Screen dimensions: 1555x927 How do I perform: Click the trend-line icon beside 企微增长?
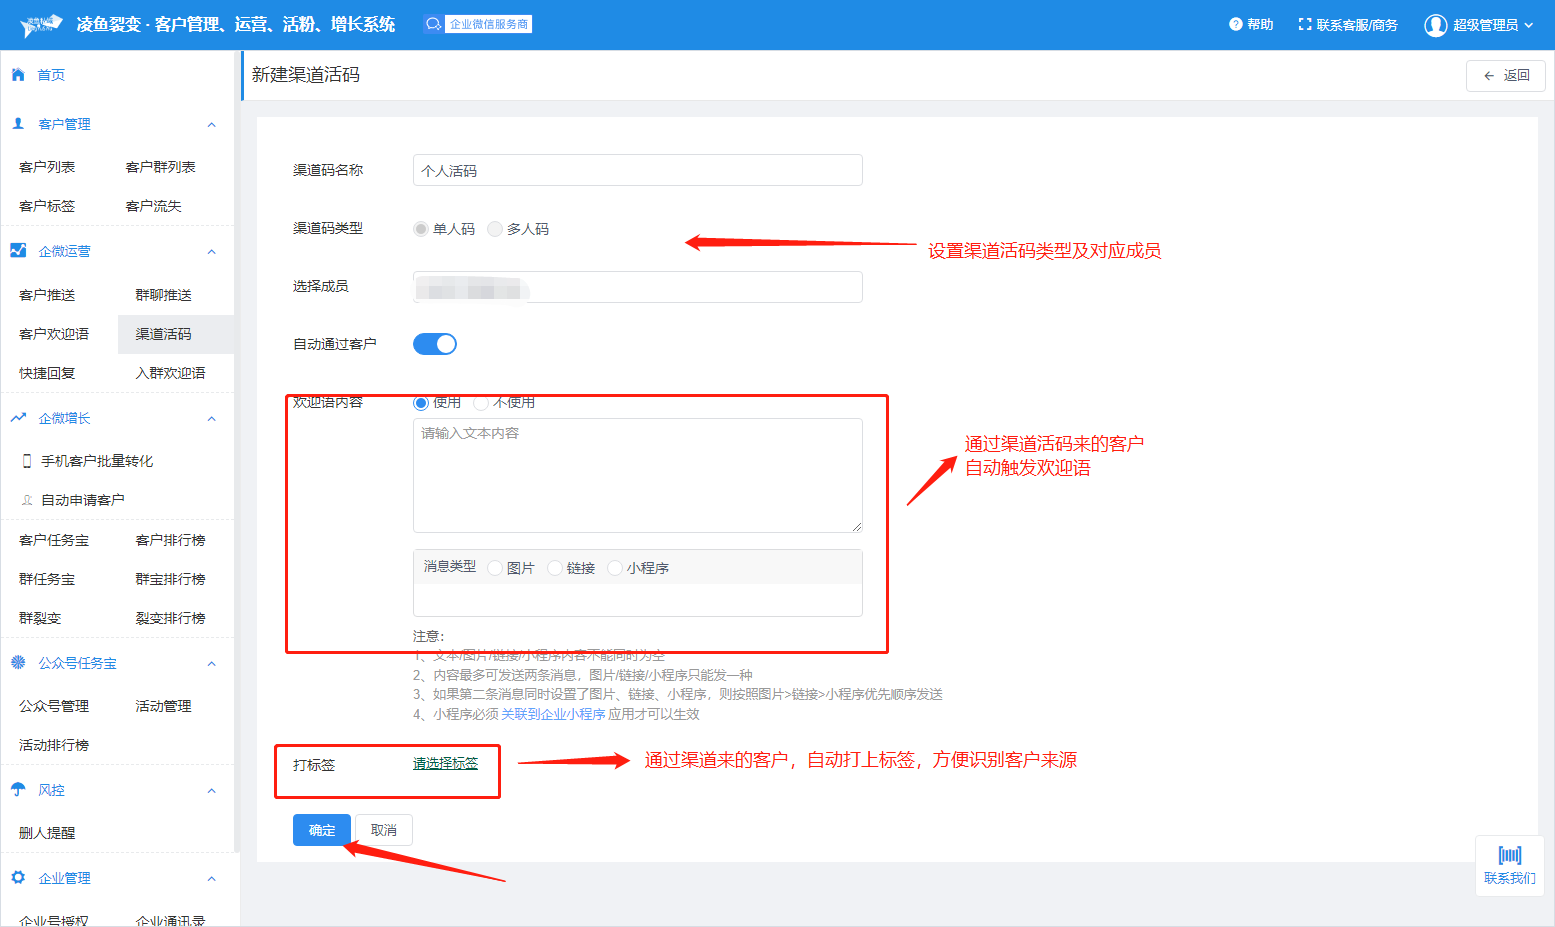pyautogui.click(x=18, y=418)
